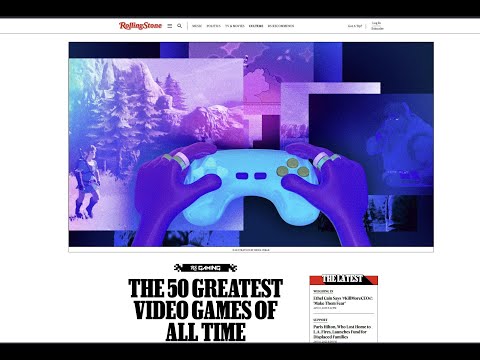Screen dimensions: 480x360
Task: Click the category label above Paris Hilton story
Action: click(x=320, y=320)
